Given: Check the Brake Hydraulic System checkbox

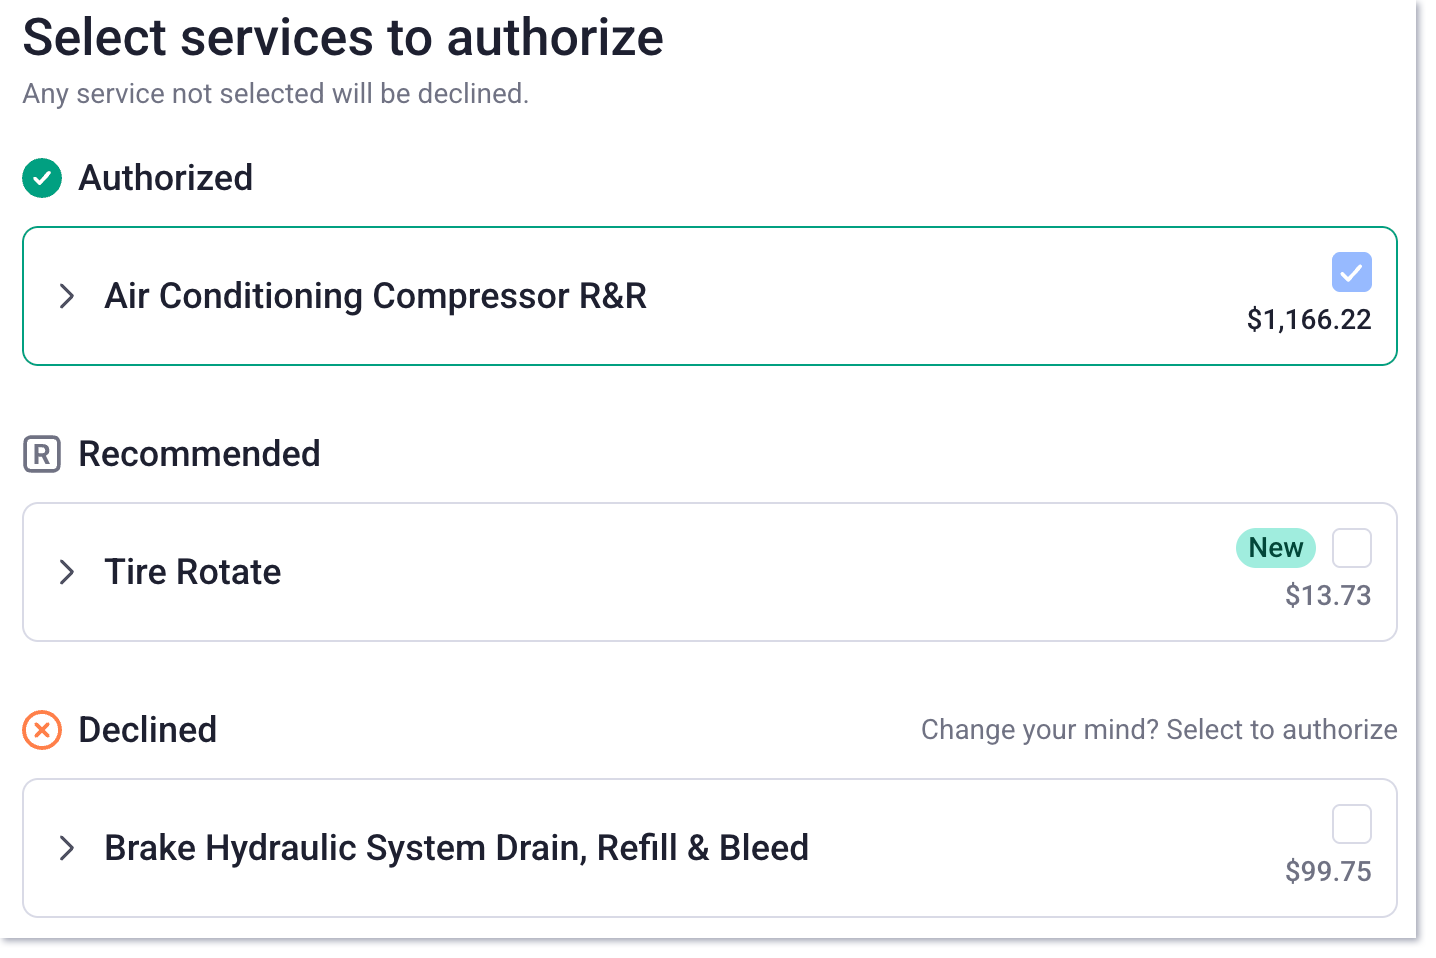Looking at the screenshot, I should [x=1351, y=823].
